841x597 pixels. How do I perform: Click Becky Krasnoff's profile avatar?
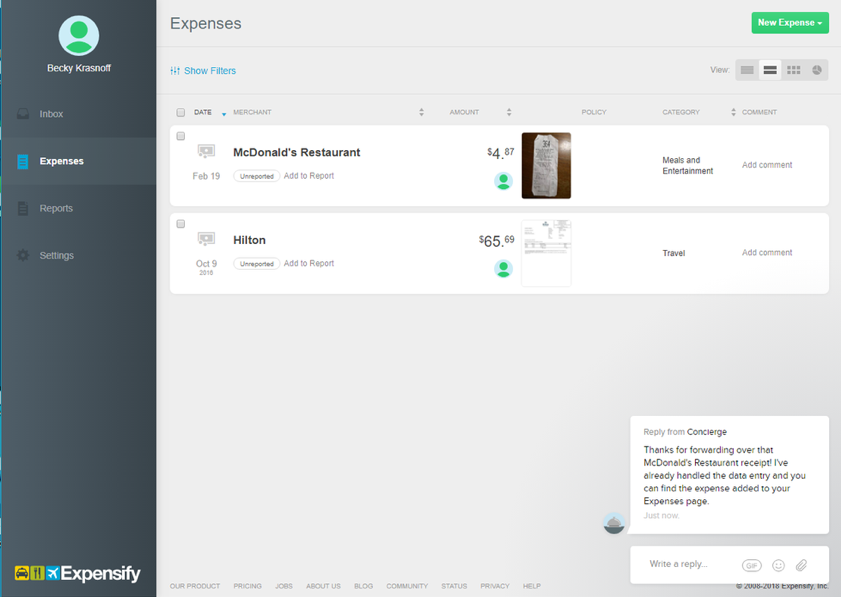point(79,35)
